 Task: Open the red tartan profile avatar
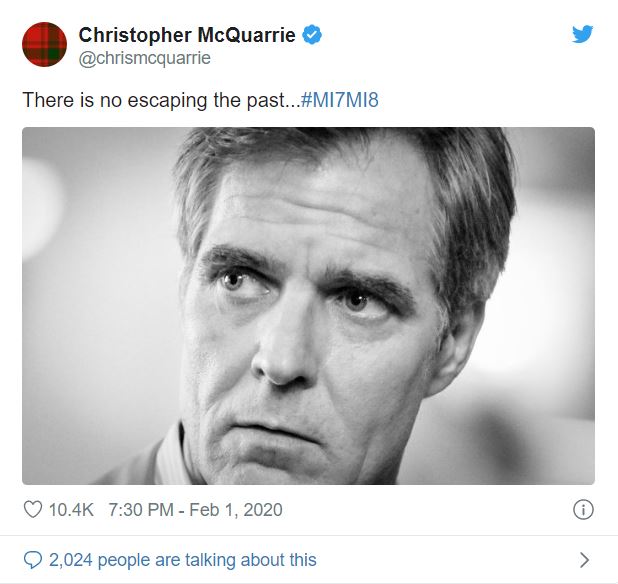44,44
